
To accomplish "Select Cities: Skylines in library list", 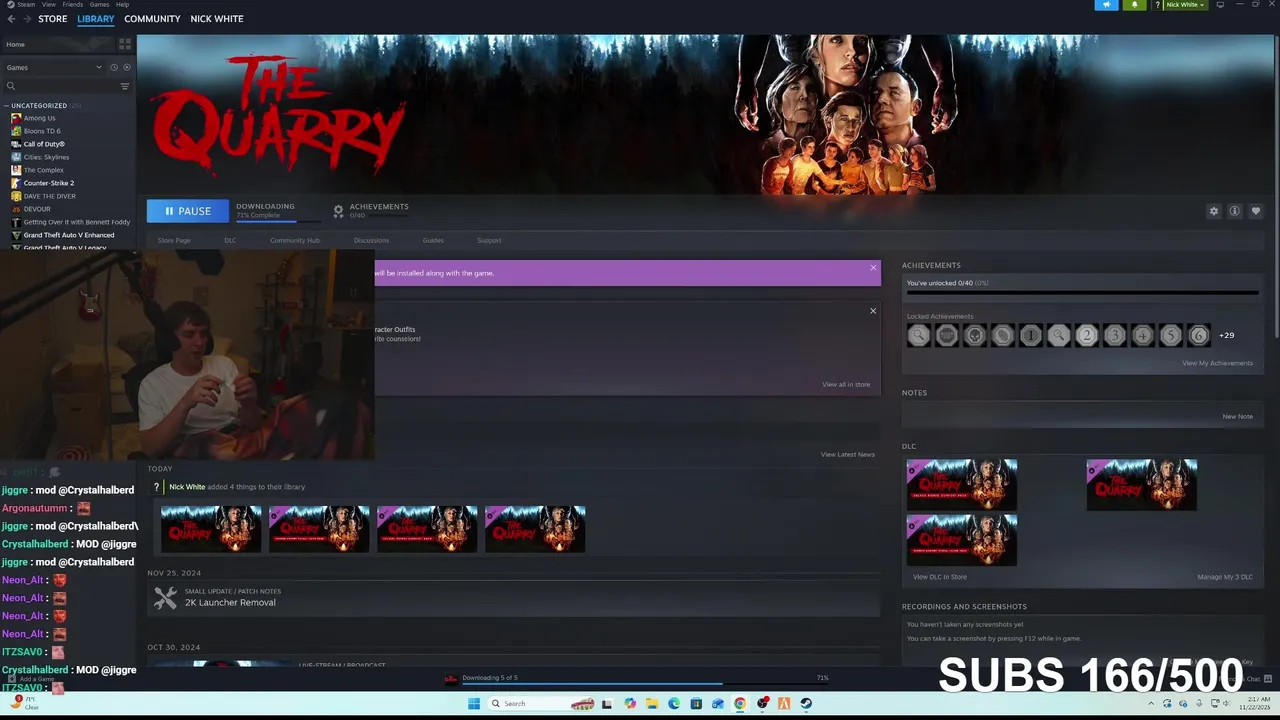I will (46, 157).
